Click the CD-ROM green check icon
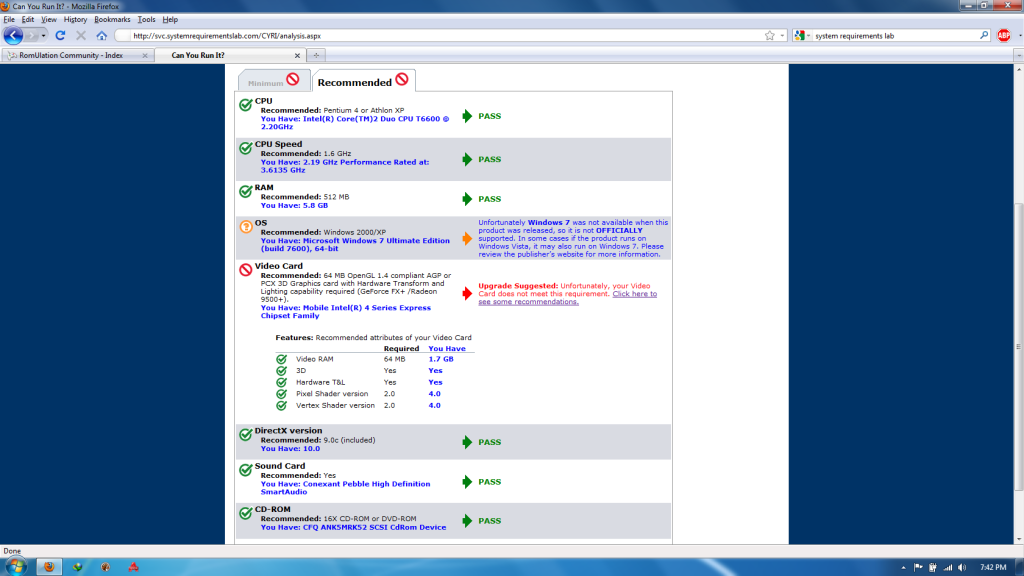This screenshot has width=1024, height=576. 246,513
